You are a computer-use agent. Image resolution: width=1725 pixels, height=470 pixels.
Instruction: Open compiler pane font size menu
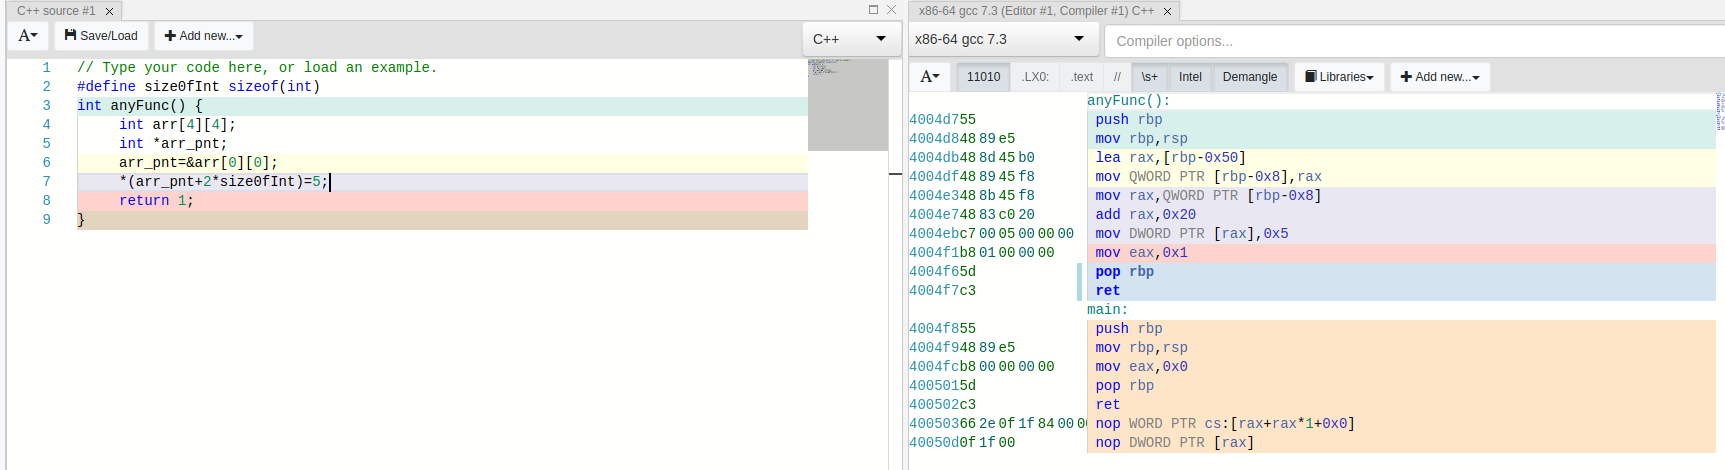pyautogui.click(x=930, y=77)
